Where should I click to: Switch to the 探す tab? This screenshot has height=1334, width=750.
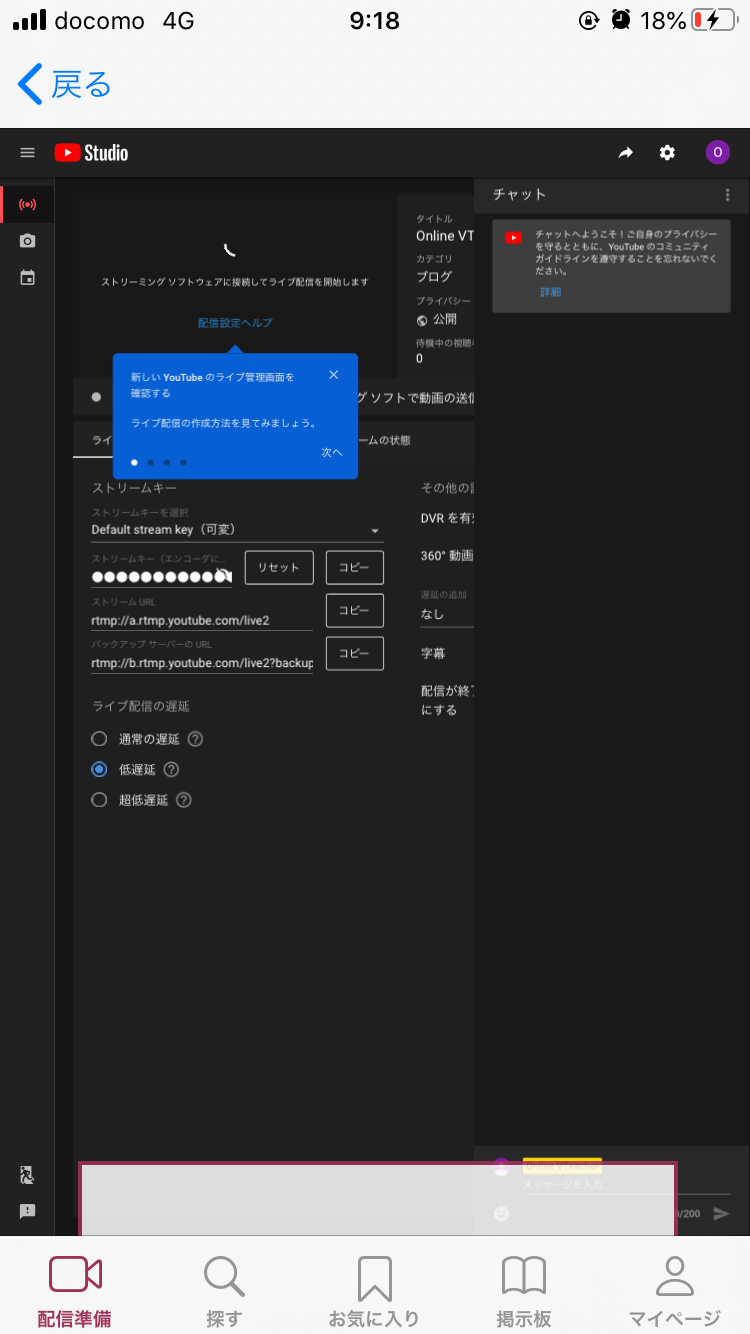click(224, 1290)
